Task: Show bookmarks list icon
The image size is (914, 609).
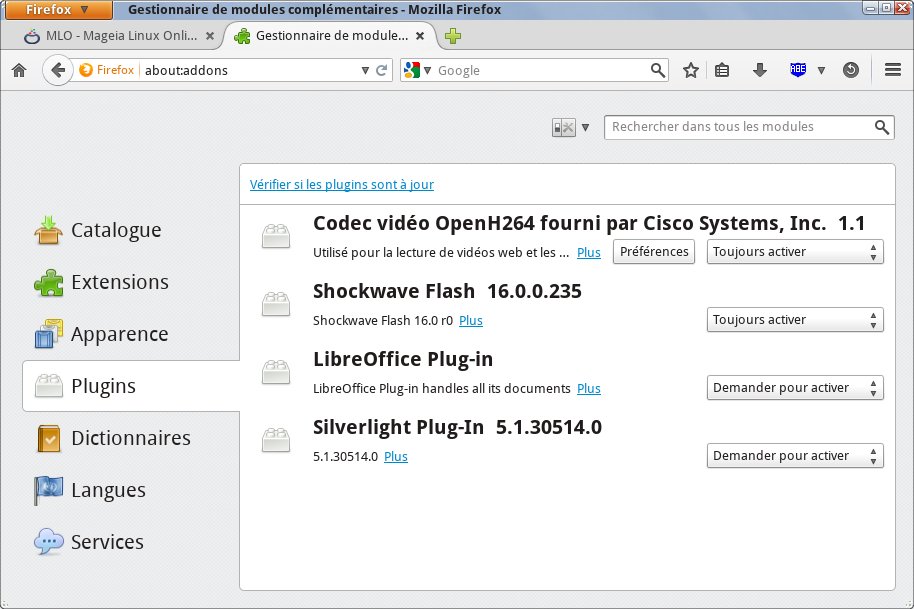Action: pyautogui.click(x=722, y=71)
